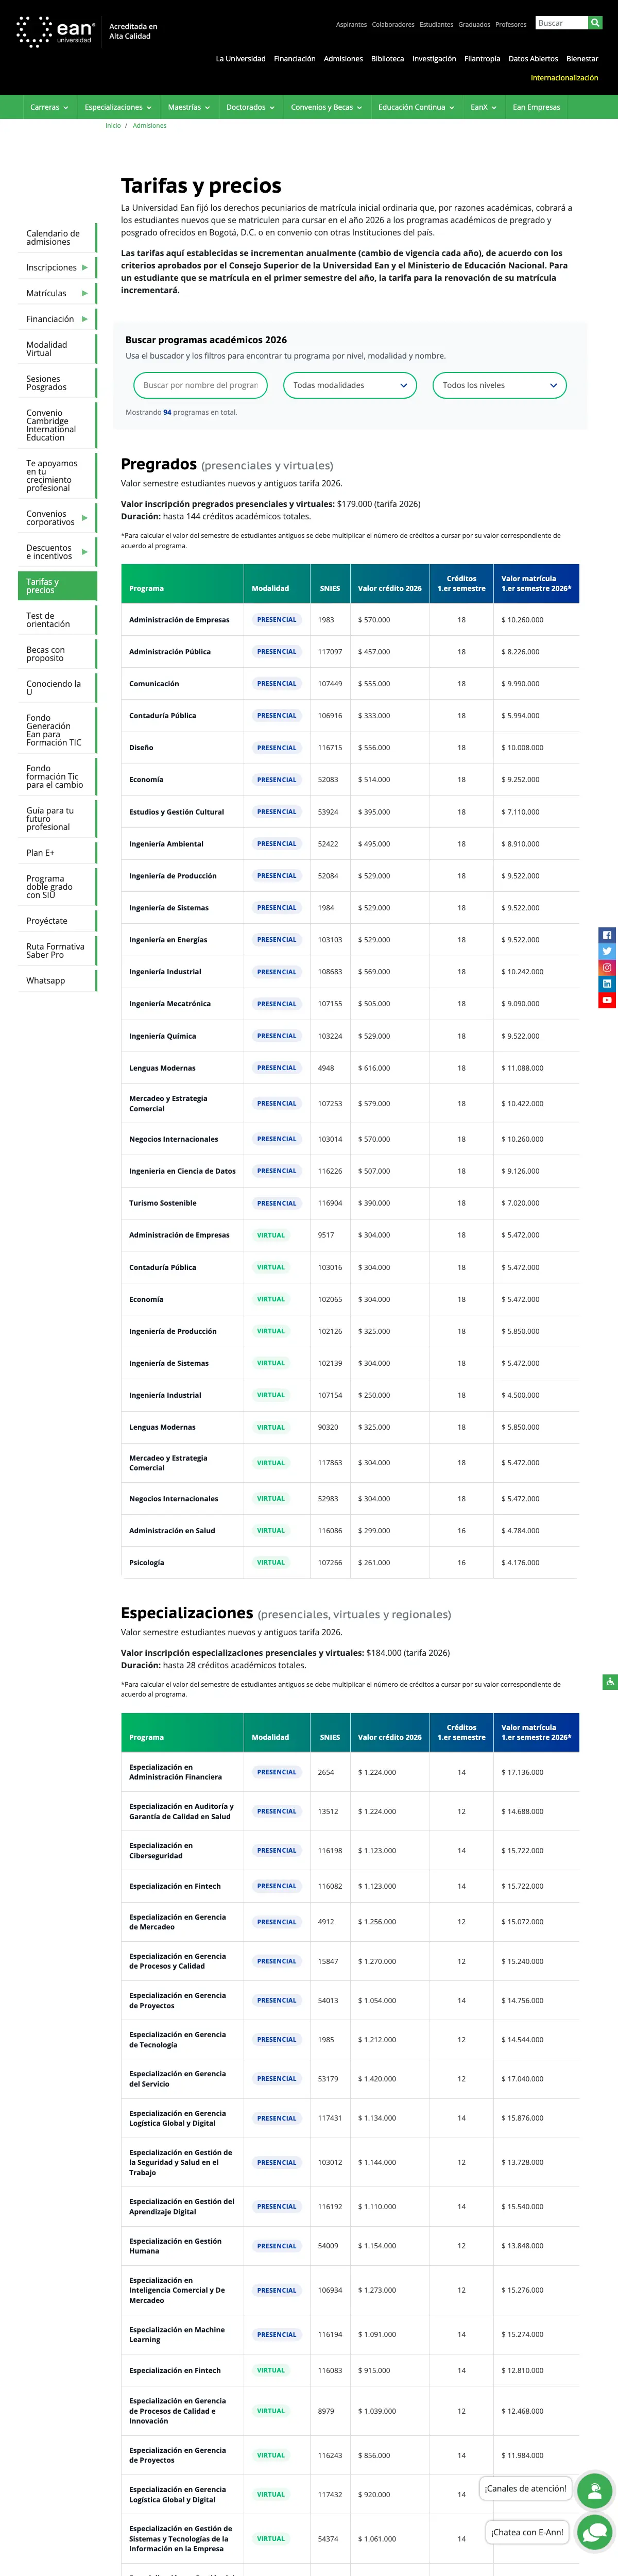Viewport: 618px width, 2576px height.
Task: Open the Todas modalidades dropdown
Action: pyautogui.click(x=350, y=385)
